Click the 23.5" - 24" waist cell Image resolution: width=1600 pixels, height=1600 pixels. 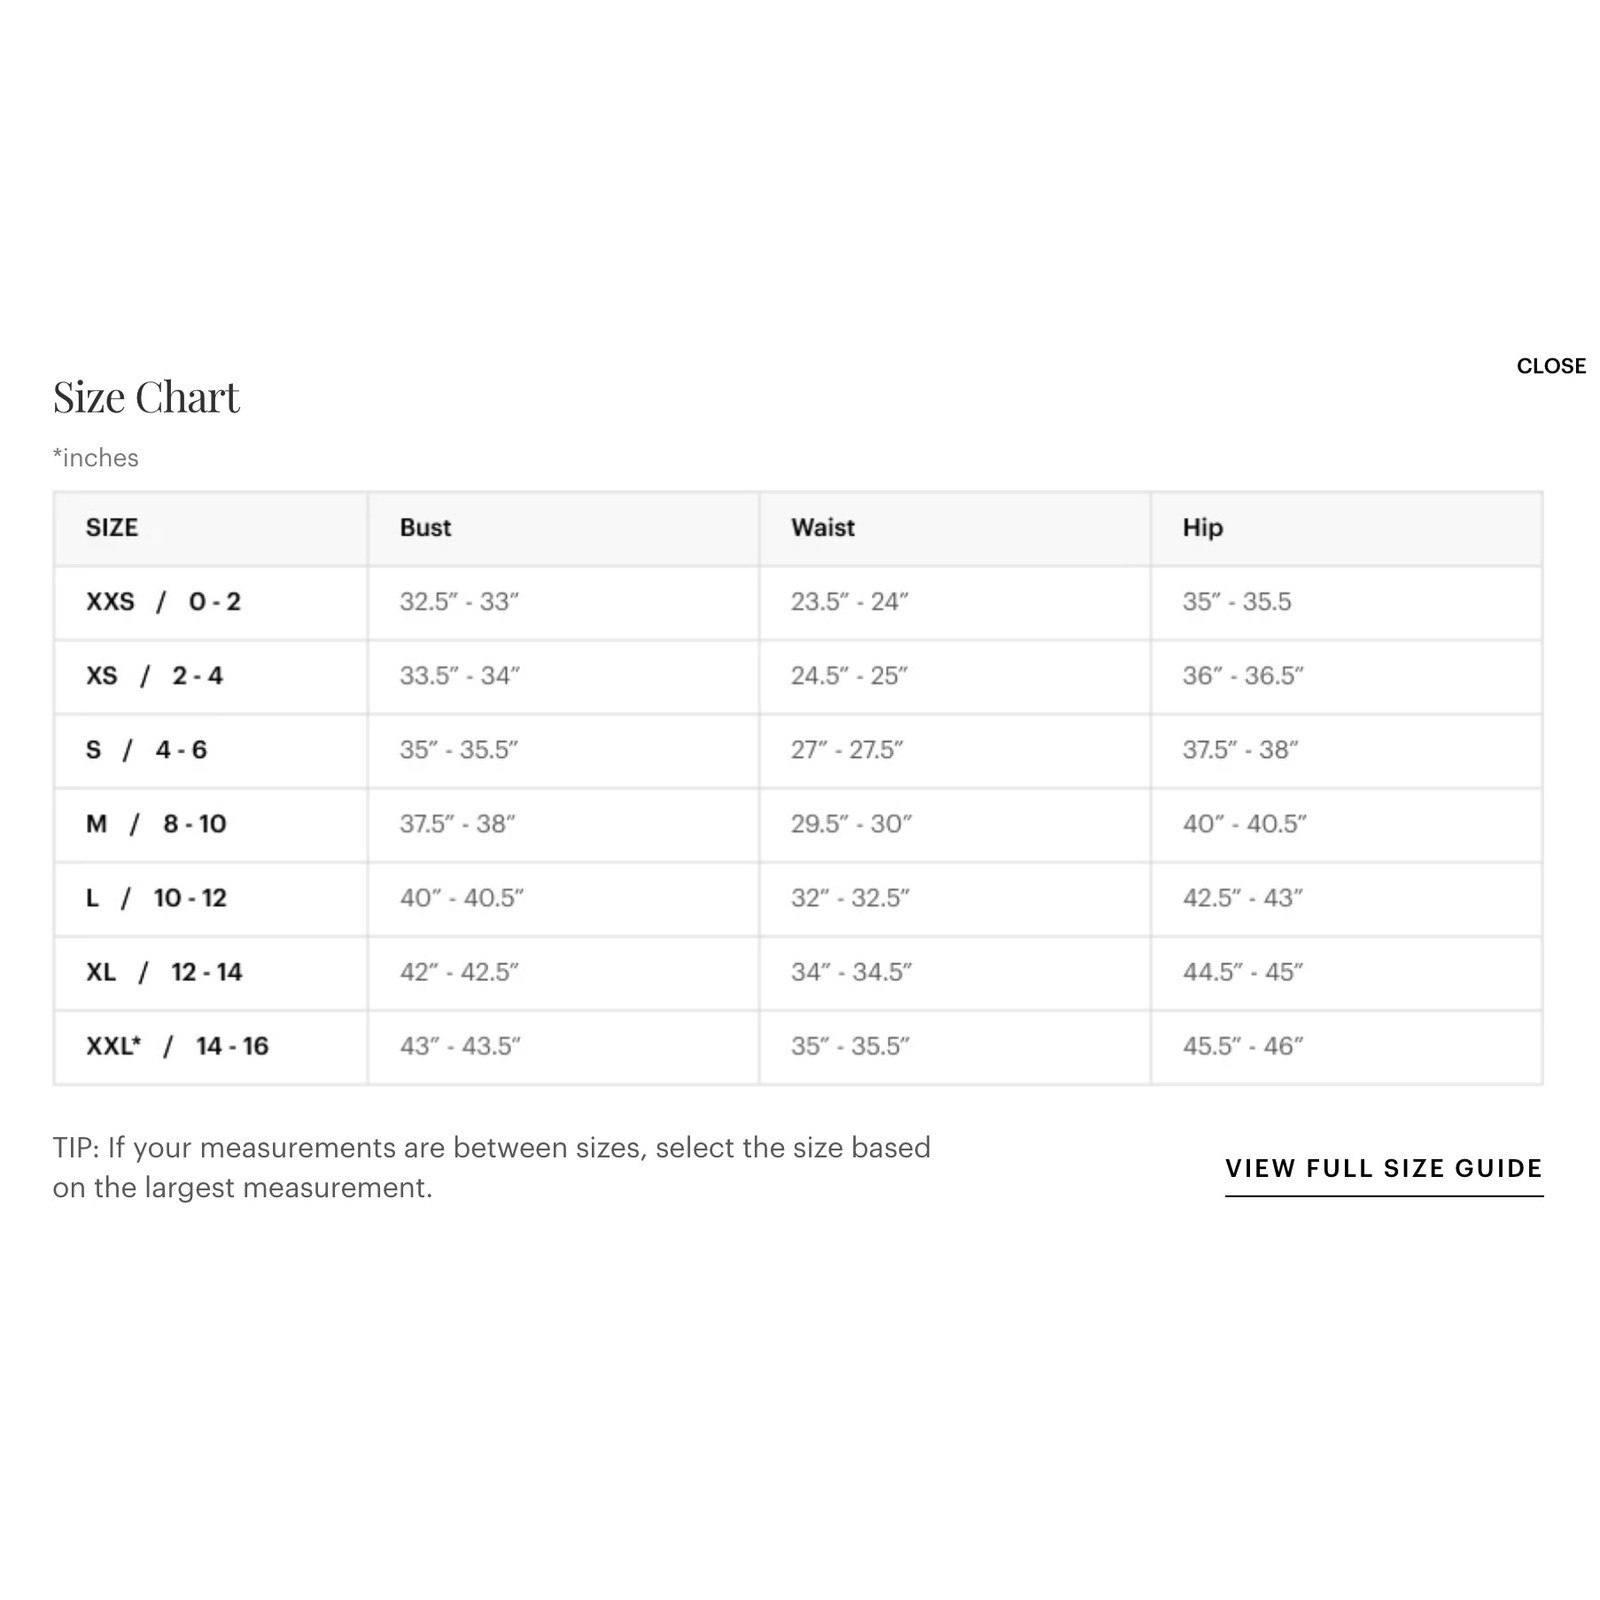pos(849,602)
